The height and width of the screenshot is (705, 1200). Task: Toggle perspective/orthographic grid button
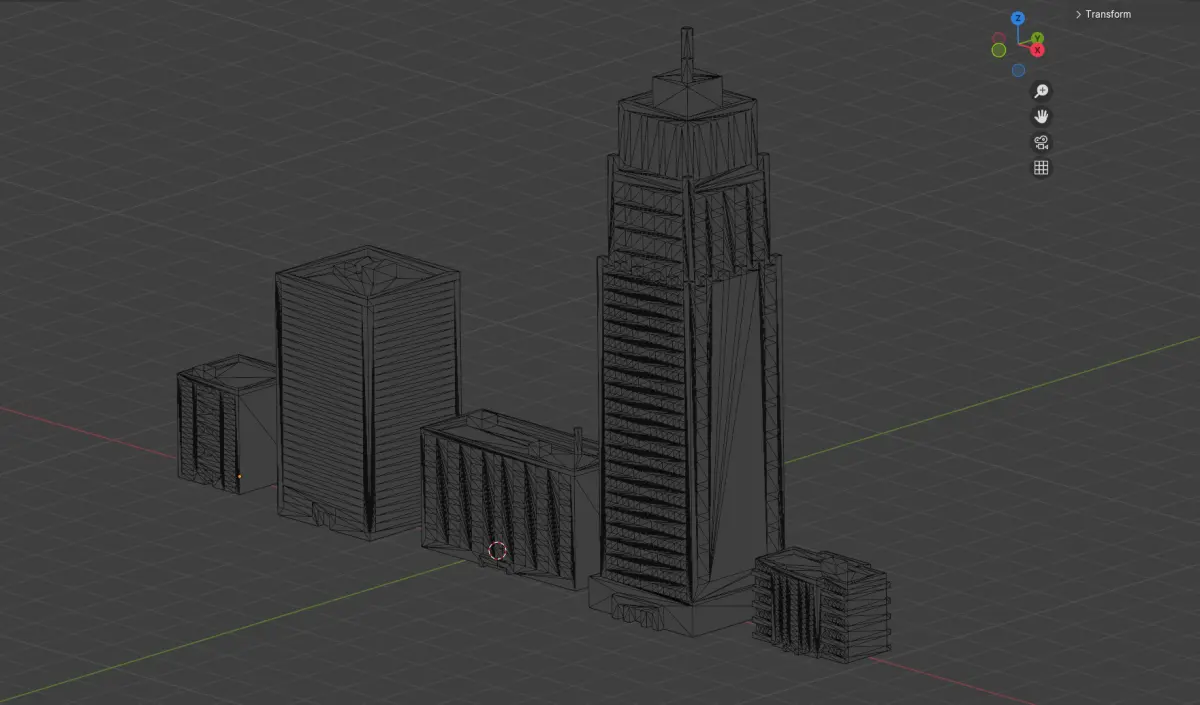tap(1041, 168)
